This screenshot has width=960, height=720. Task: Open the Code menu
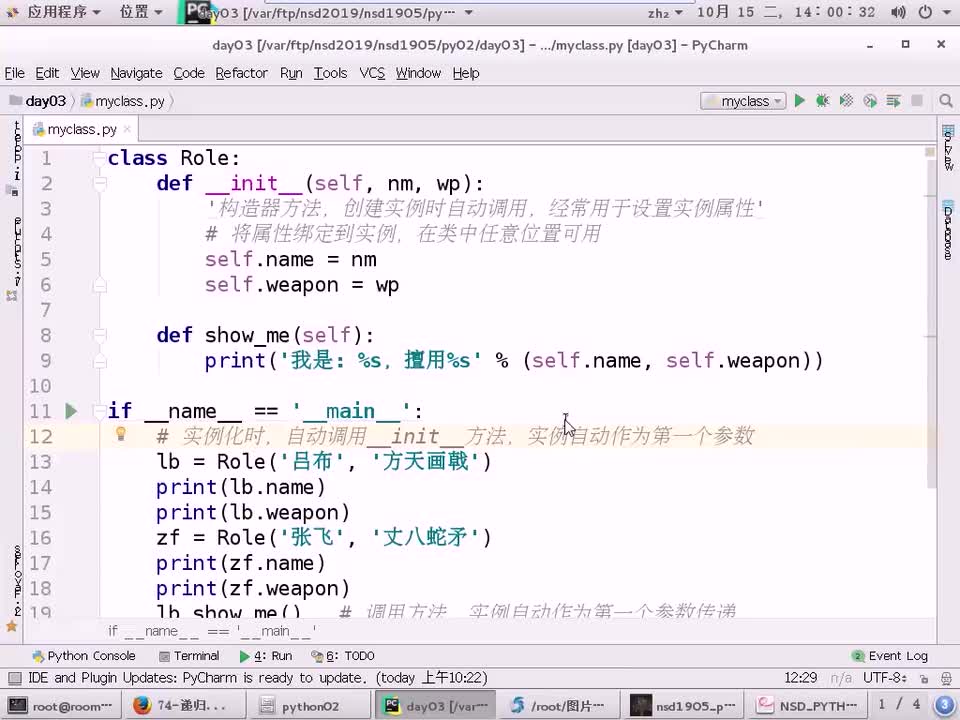pos(189,73)
